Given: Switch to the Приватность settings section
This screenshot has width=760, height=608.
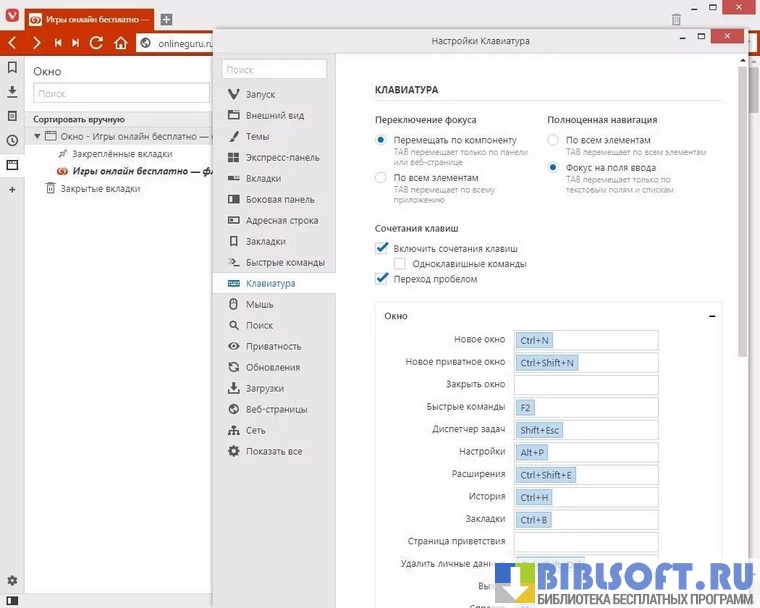Looking at the screenshot, I should coord(273,346).
